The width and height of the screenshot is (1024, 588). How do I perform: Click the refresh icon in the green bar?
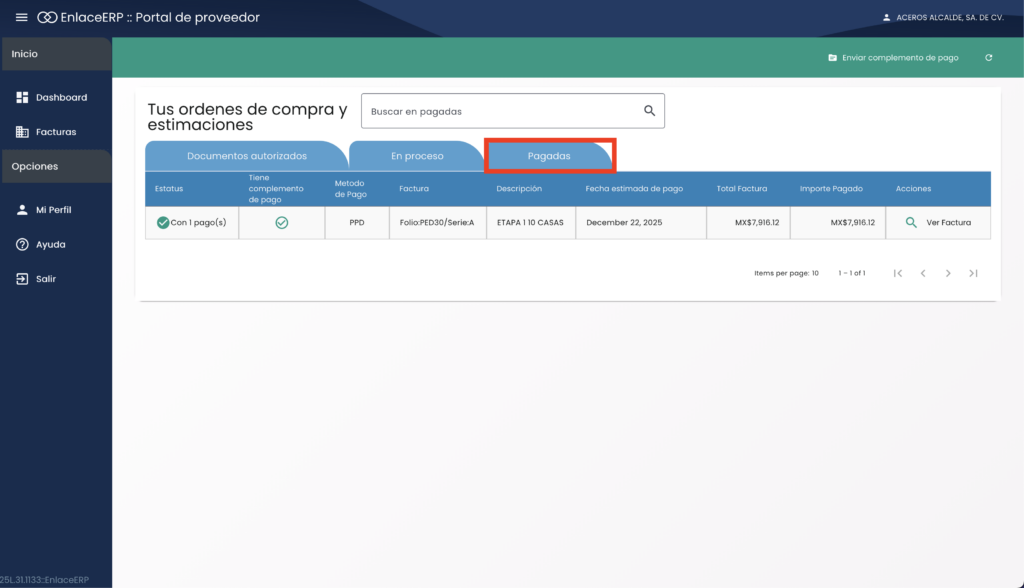coord(989,57)
